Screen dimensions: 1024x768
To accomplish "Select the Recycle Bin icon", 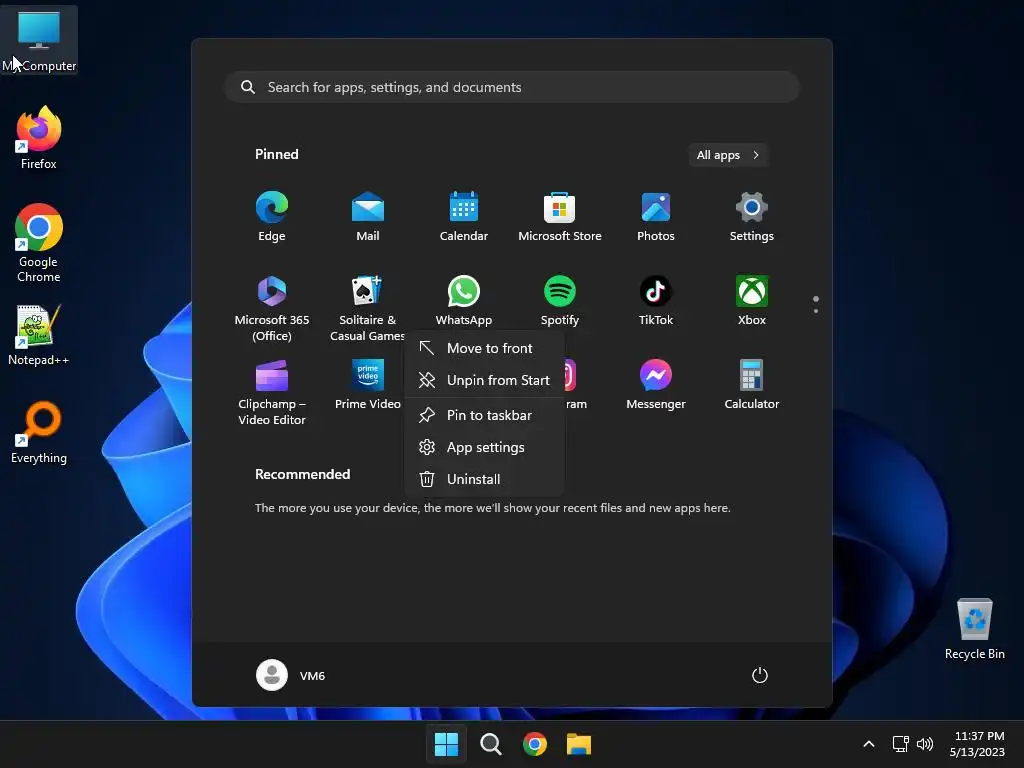I will pos(974,629).
